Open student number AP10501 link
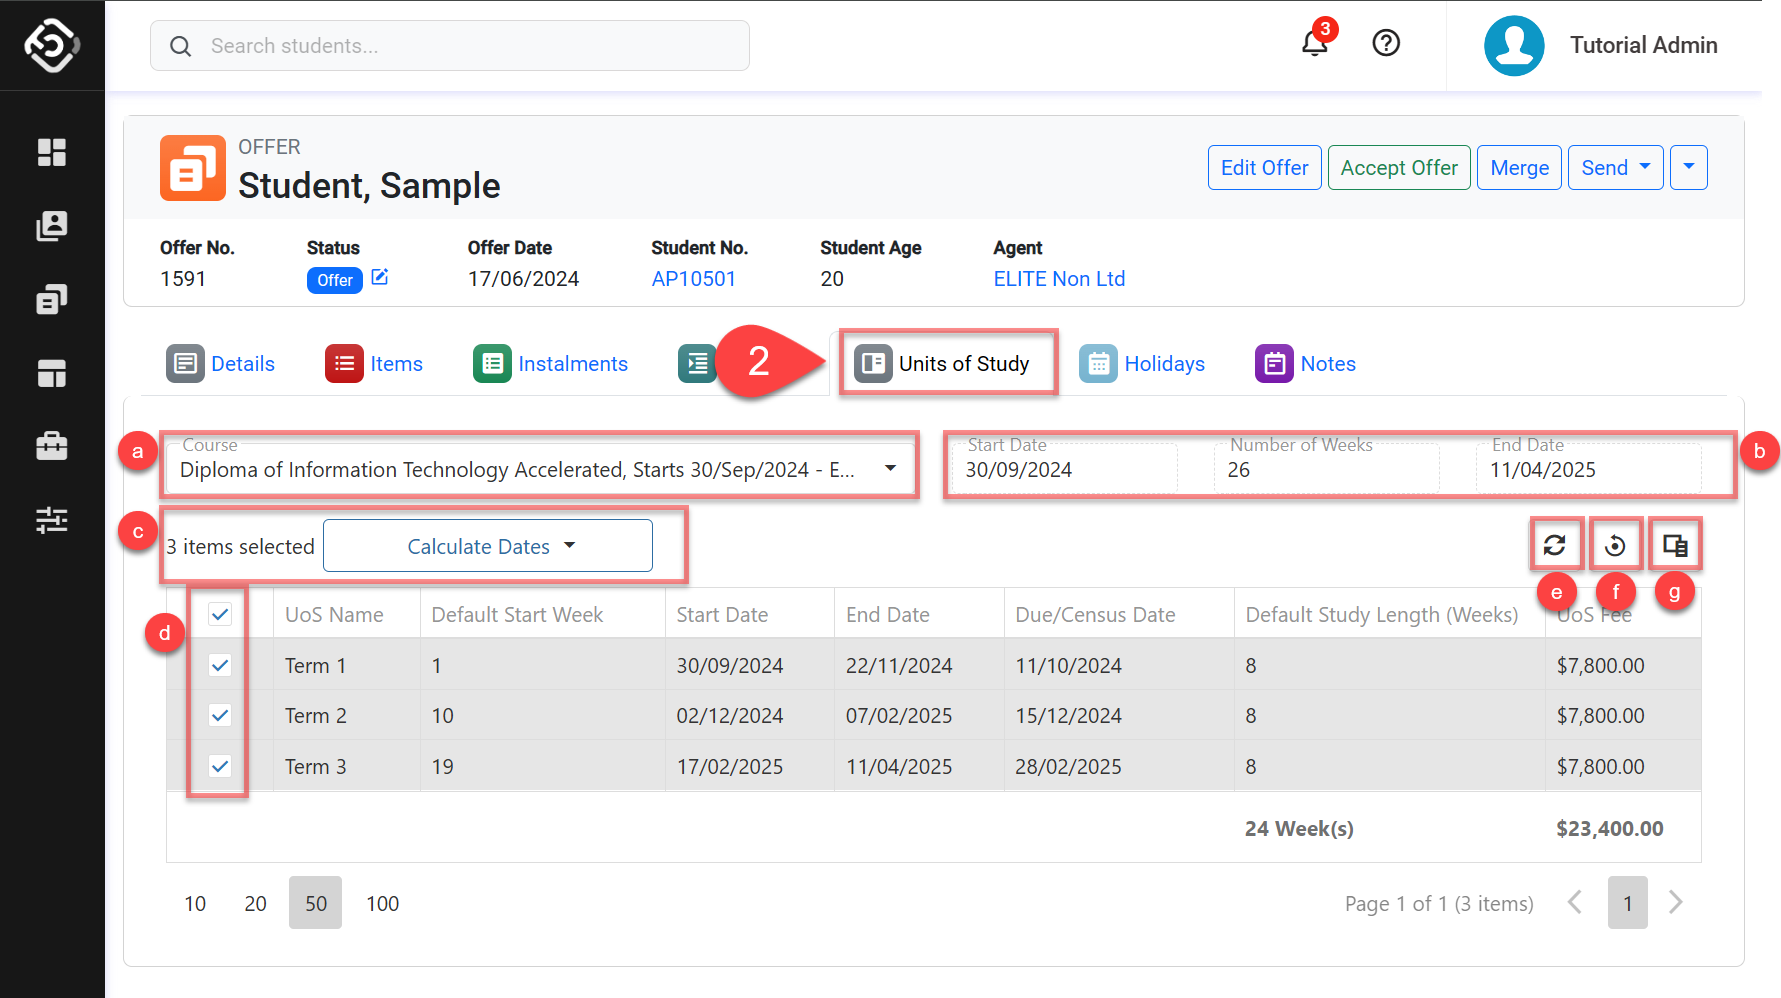 694,279
